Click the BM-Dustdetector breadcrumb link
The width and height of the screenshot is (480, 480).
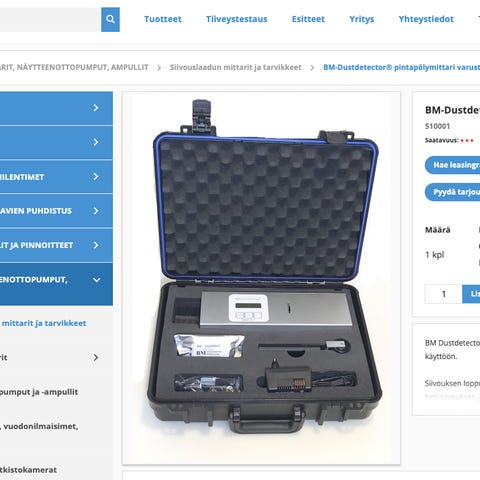pos(402,67)
